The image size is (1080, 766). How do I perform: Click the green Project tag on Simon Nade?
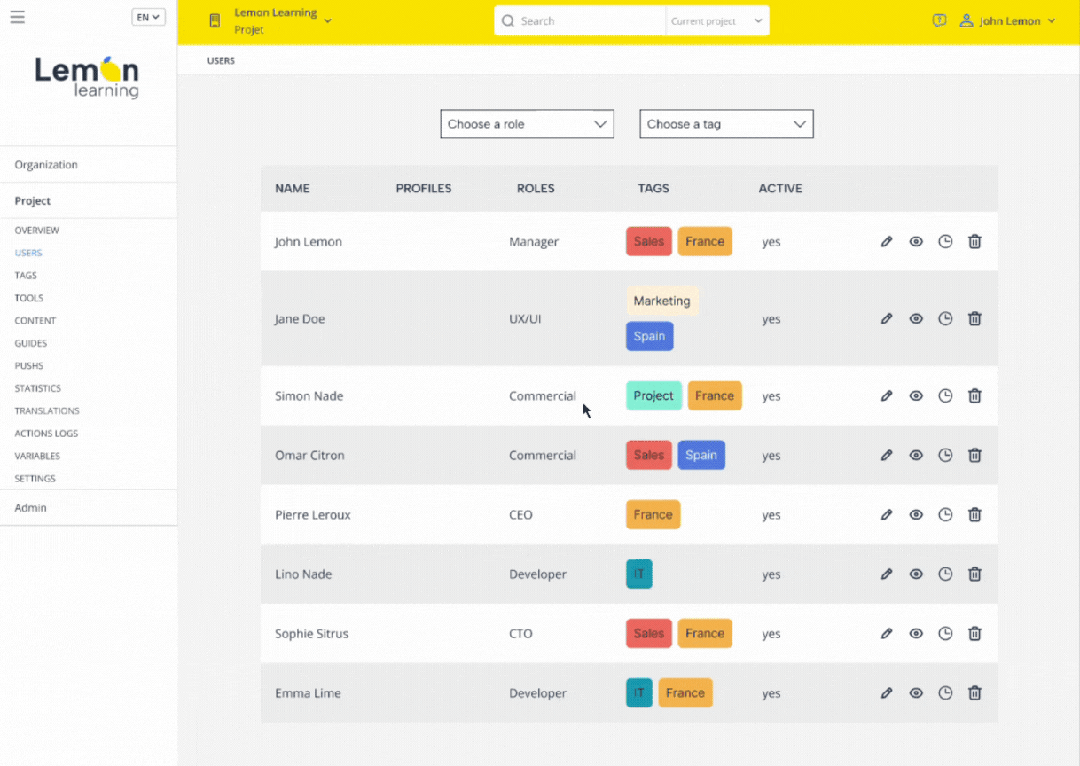pyautogui.click(x=654, y=396)
